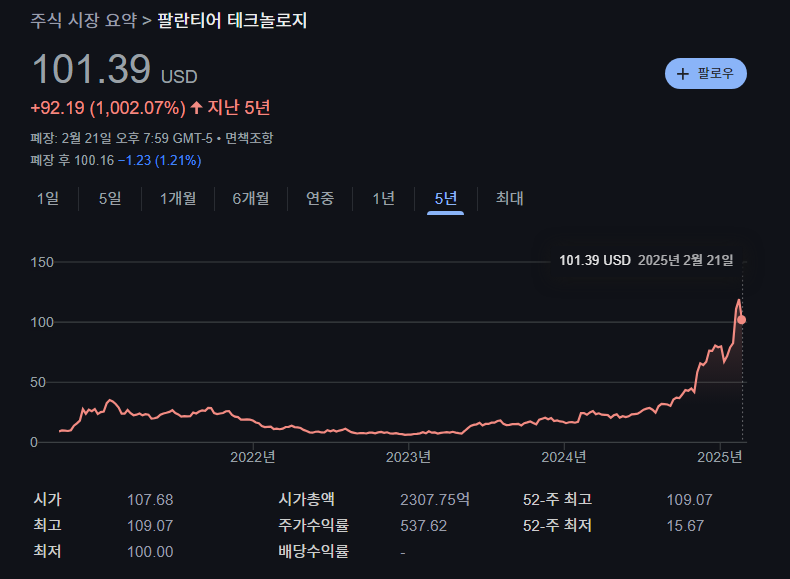
Task: Select the active 5년 tab
Action: click(445, 198)
